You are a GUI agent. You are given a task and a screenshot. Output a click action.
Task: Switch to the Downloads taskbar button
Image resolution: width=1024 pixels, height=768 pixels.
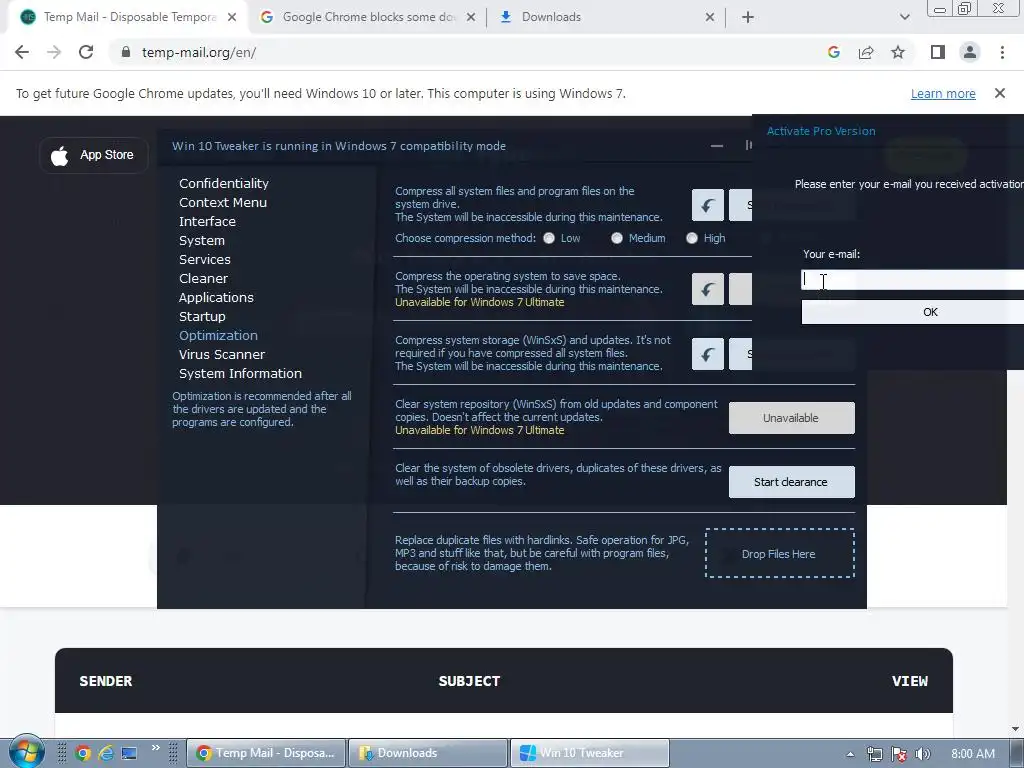coord(428,753)
